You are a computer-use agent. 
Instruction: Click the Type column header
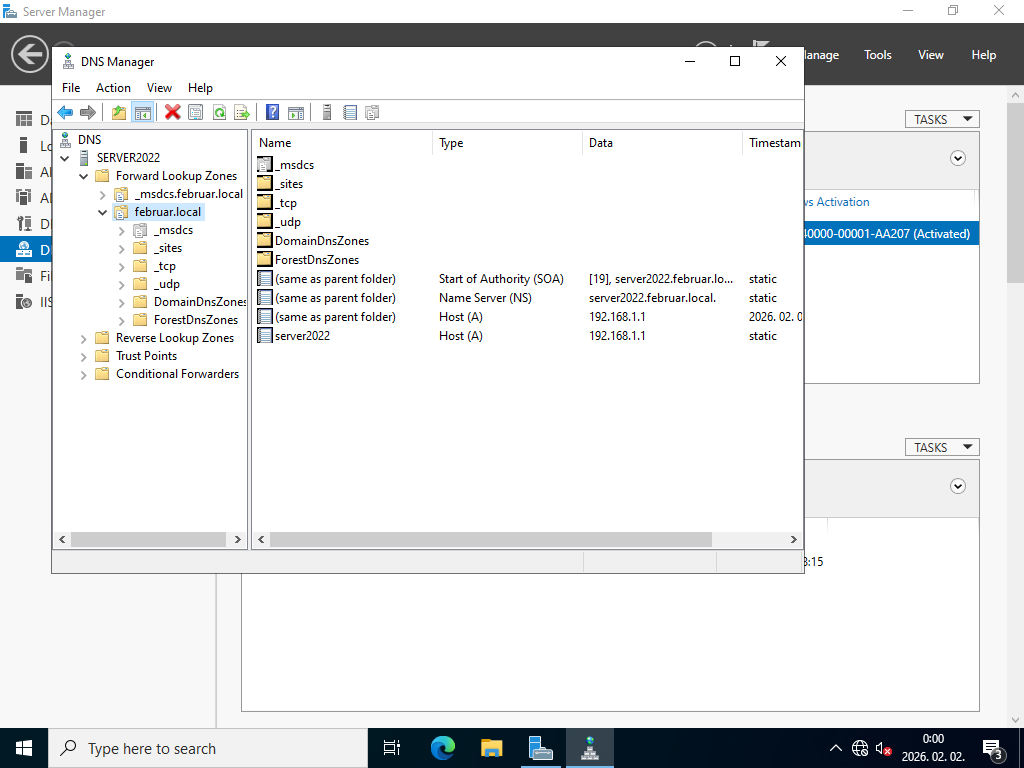point(451,143)
